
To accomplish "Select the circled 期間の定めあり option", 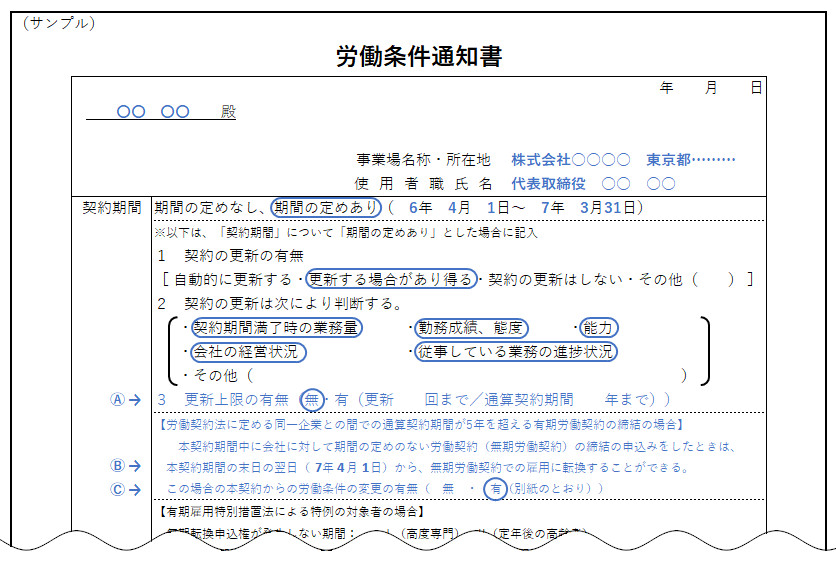I will (x=327, y=208).
